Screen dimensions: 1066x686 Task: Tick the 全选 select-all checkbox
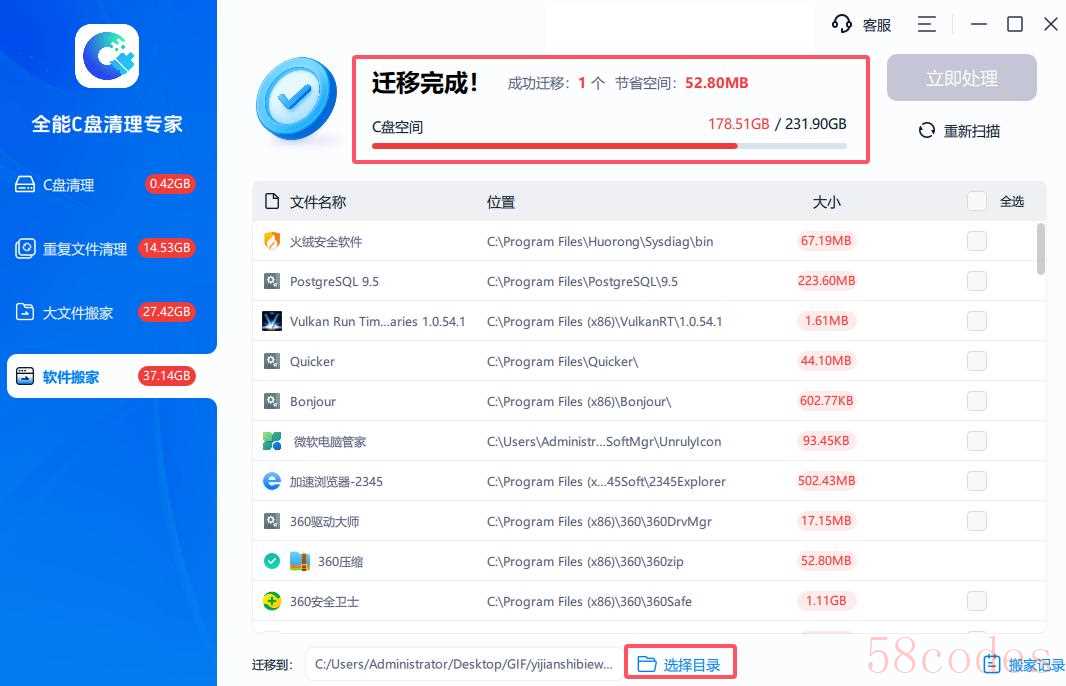pyautogui.click(x=977, y=201)
